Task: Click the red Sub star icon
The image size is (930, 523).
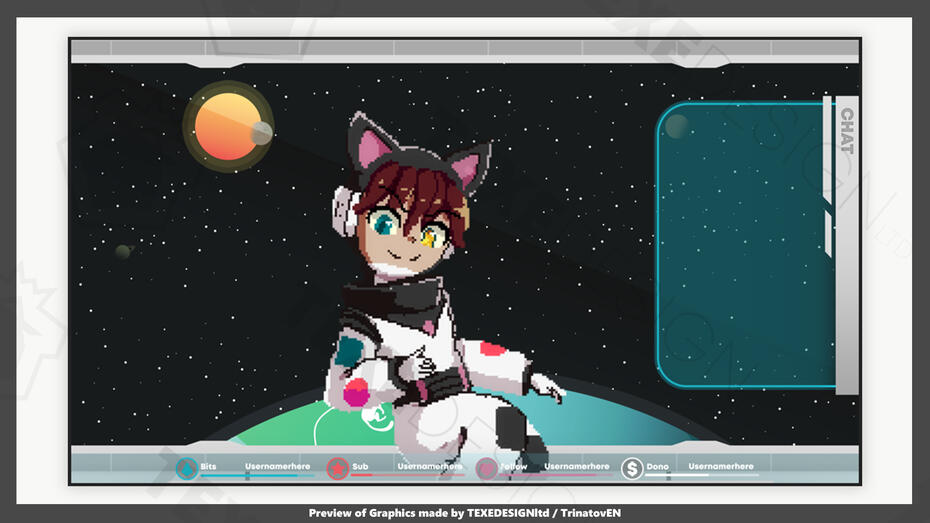Action: tap(338, 468)
